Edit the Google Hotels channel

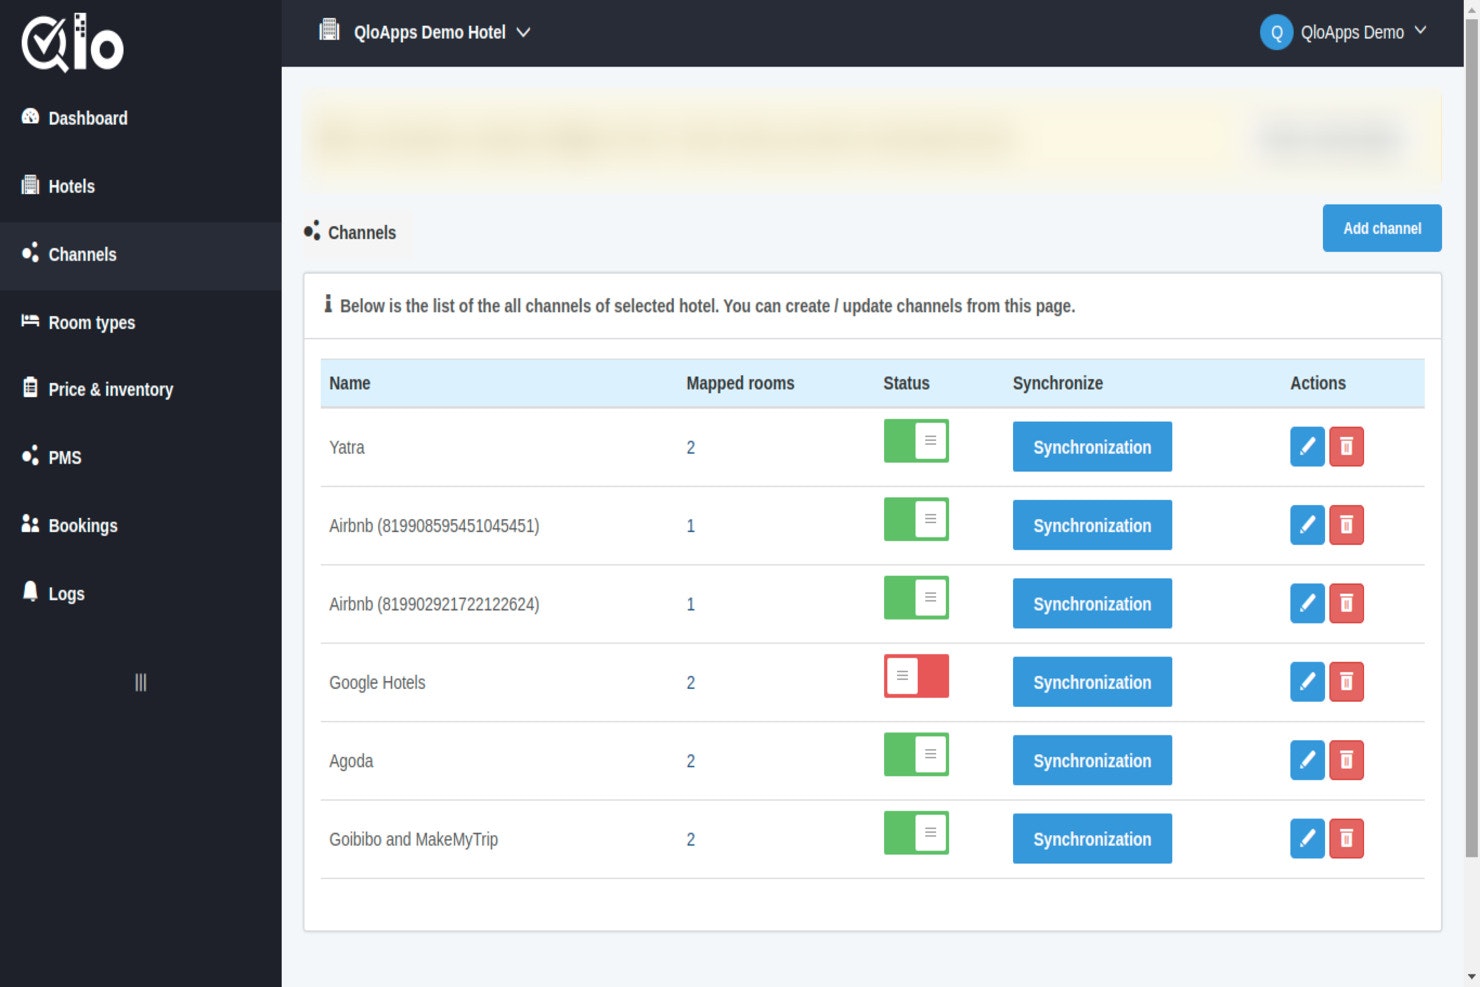point(1307,682)
